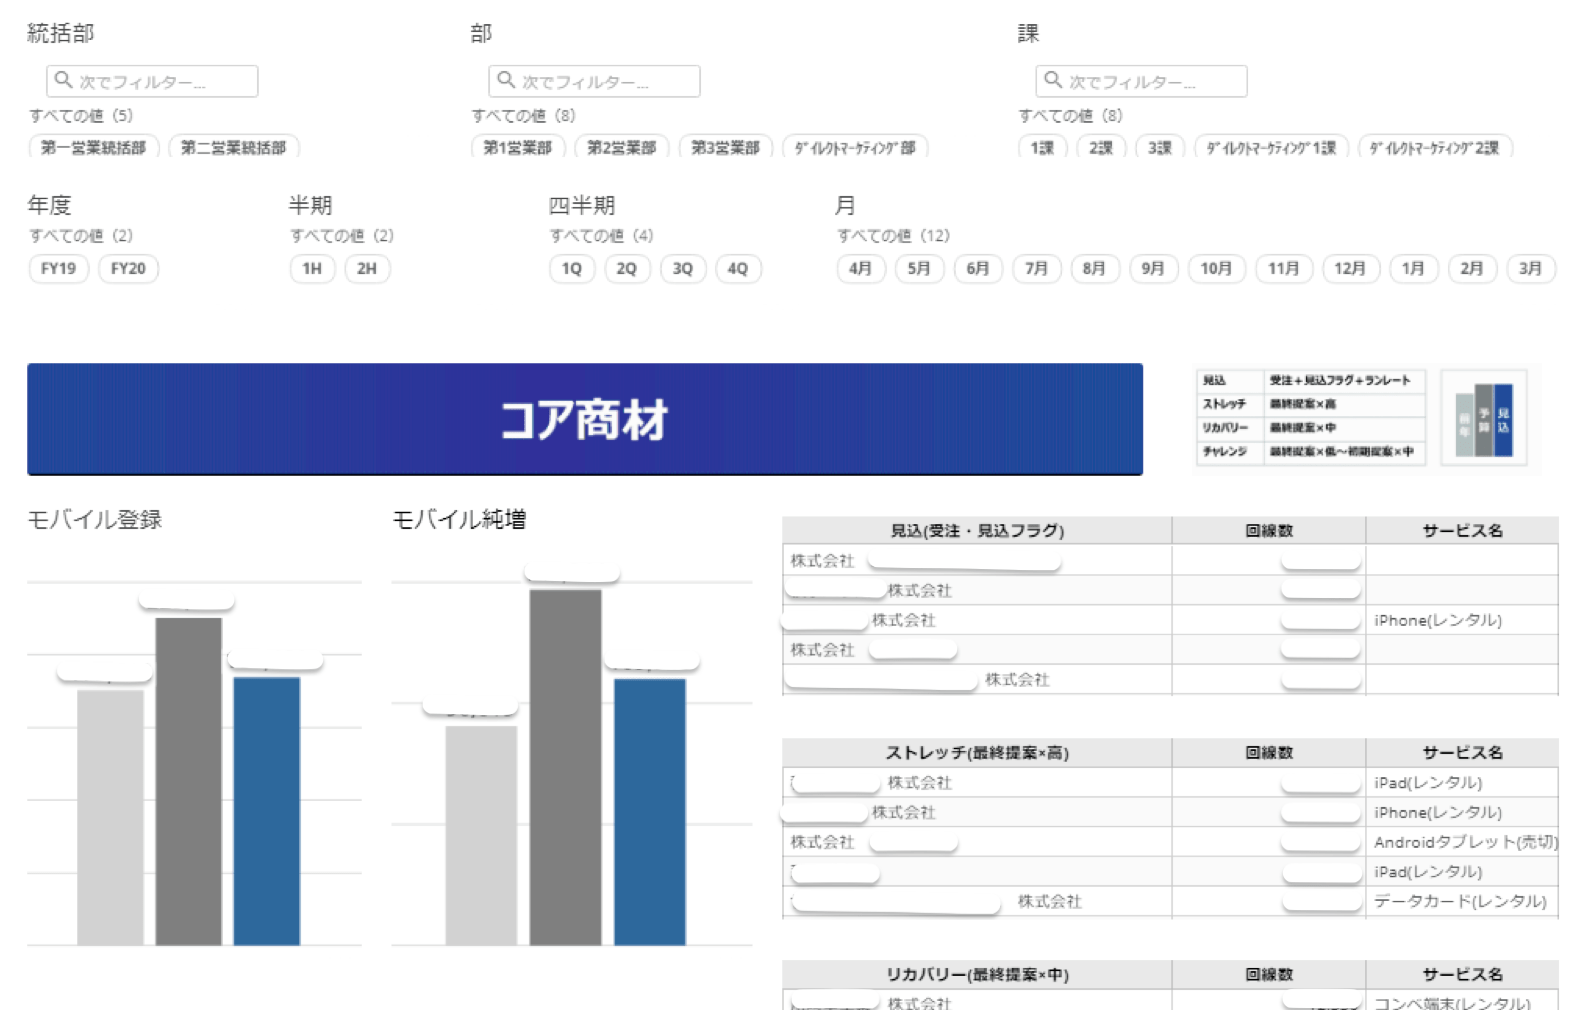Choose fiscal year FY20

point(128,268)
